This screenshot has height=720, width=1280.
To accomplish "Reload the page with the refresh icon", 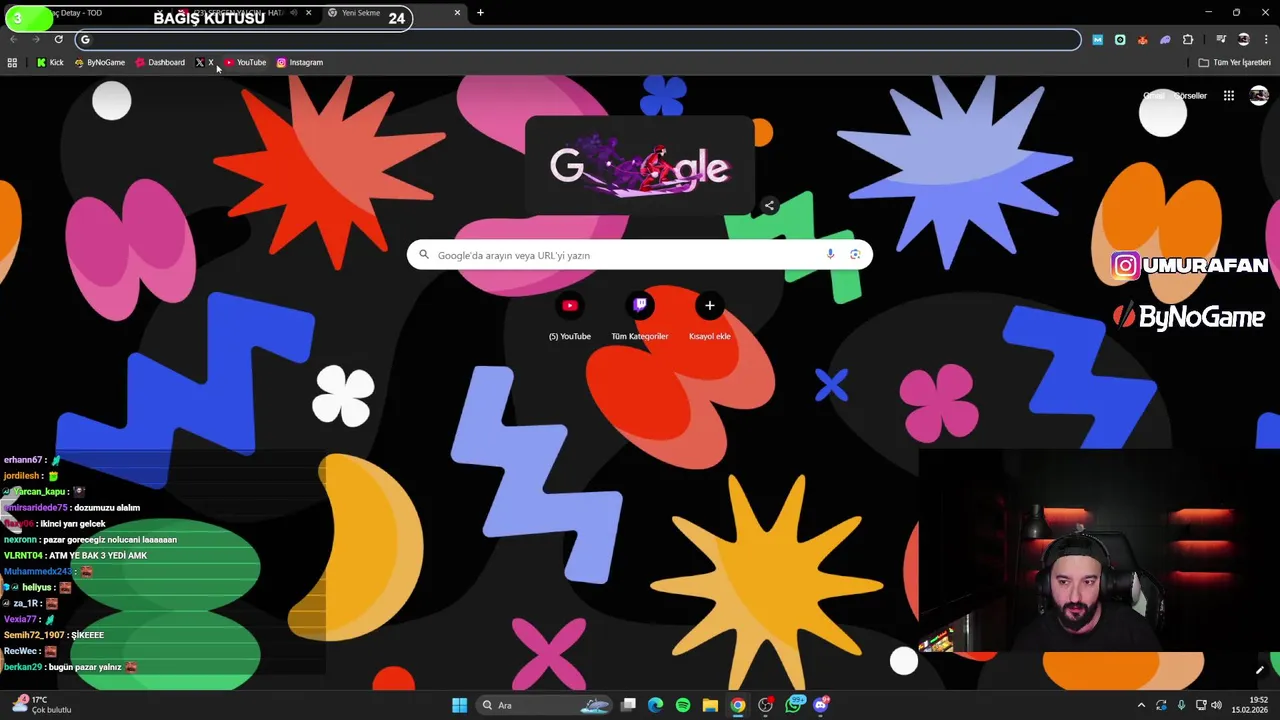I will click(x=59, y=40).
